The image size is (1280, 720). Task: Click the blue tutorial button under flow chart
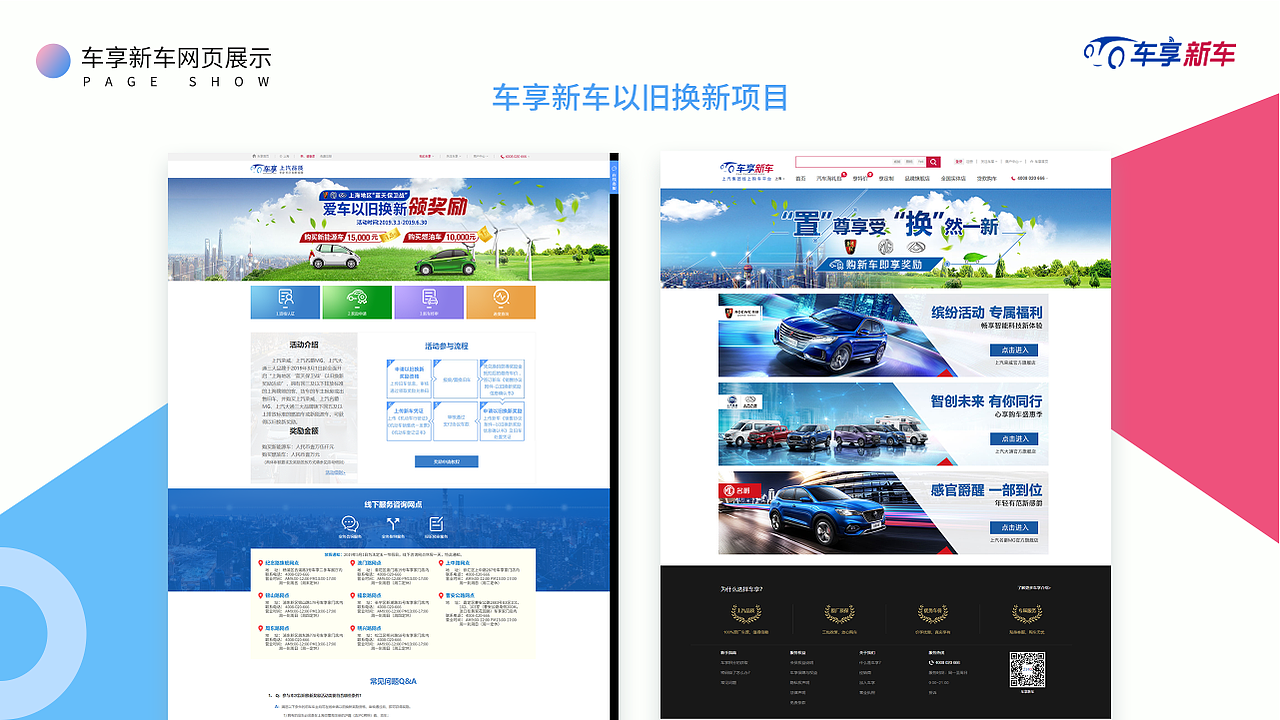click(x=446, y=461)
